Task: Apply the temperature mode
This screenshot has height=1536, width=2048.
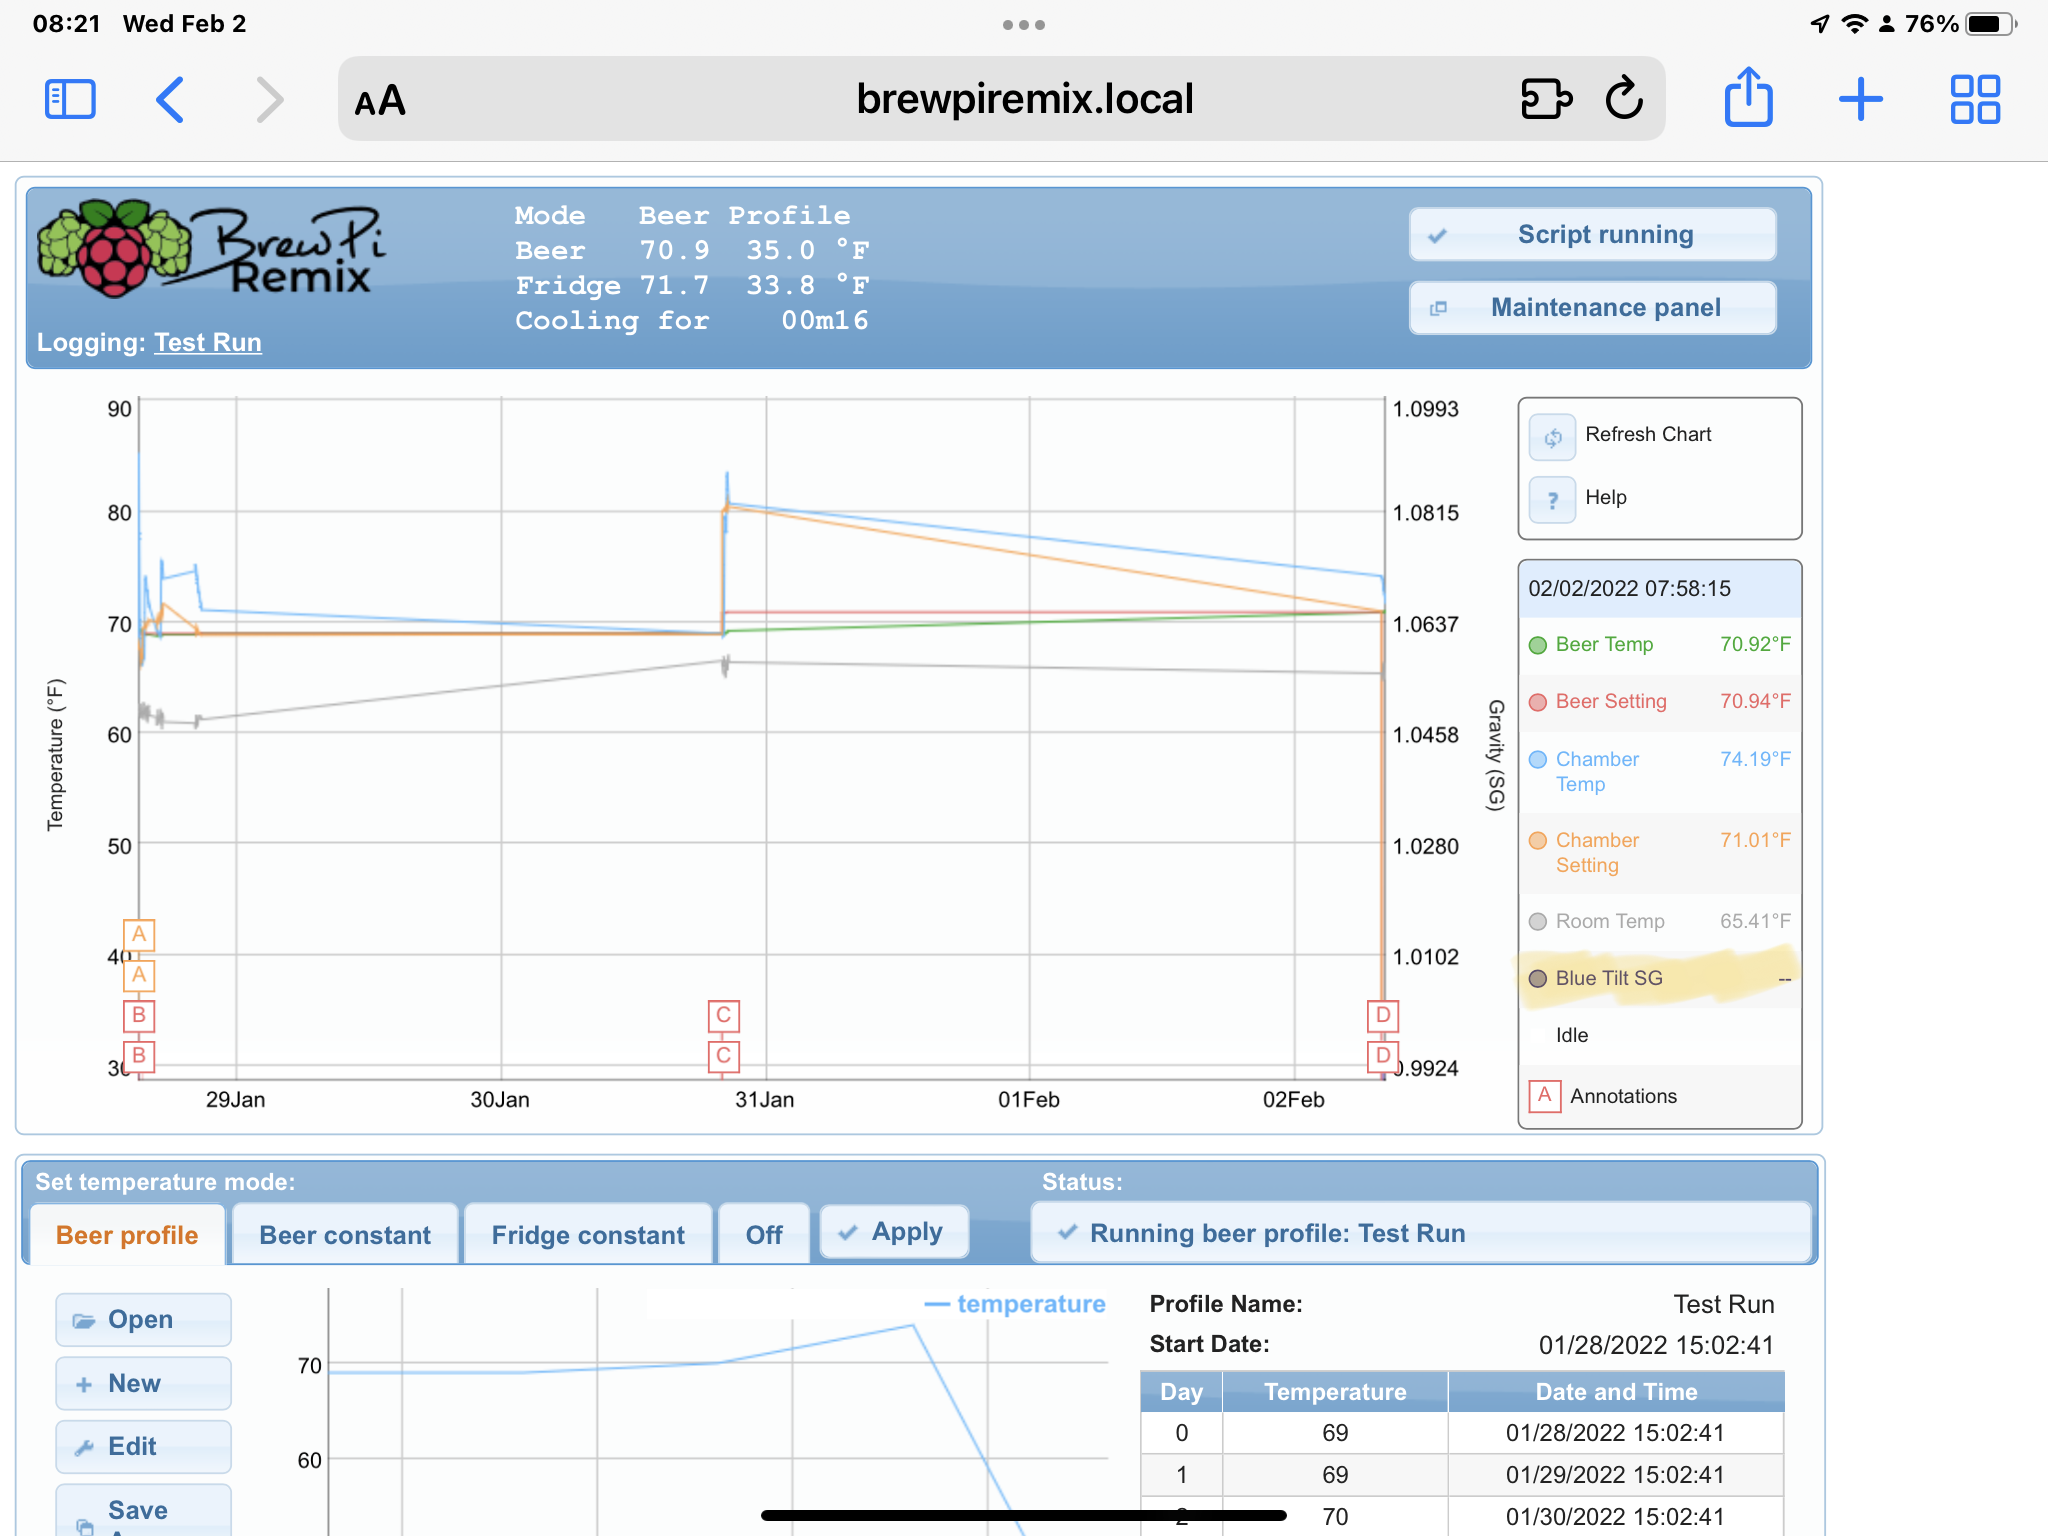Action: [894, 1232]
